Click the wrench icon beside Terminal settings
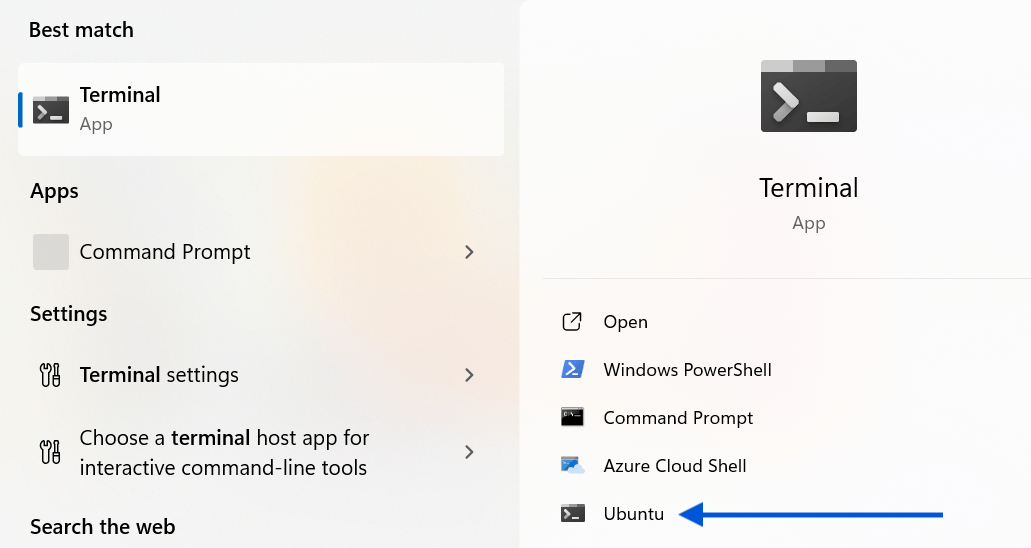The width and height of the screenshot is (1031, 548). [x=50, y=375]
